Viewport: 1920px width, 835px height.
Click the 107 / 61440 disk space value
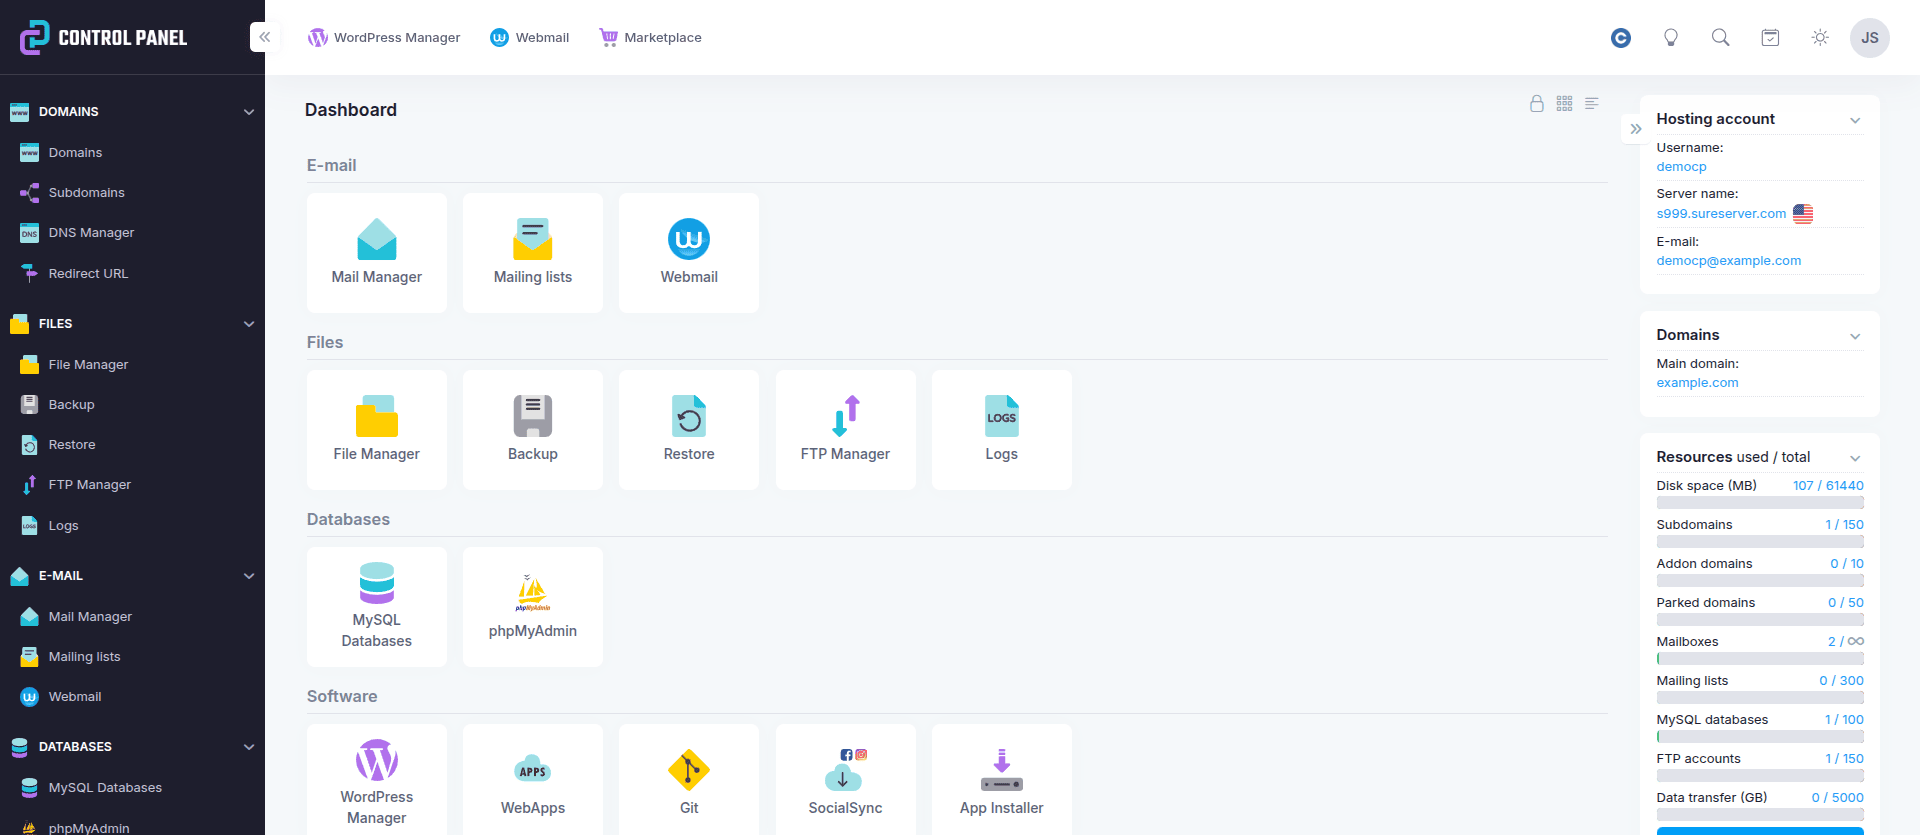(1828, 486)
